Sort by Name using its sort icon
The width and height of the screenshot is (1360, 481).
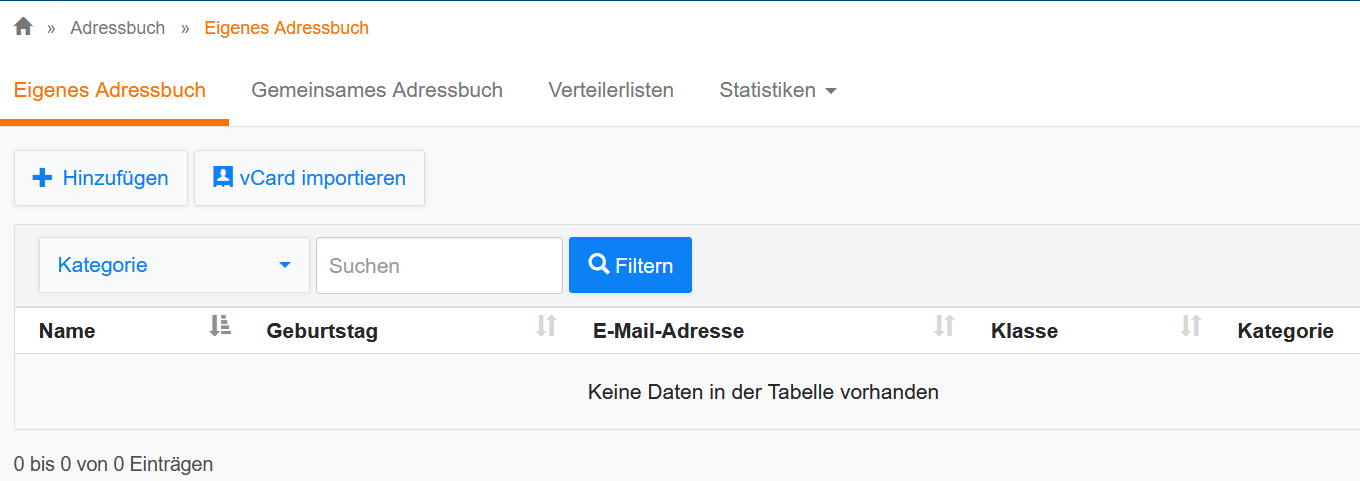pyautogui.click(x=220, y=326)
